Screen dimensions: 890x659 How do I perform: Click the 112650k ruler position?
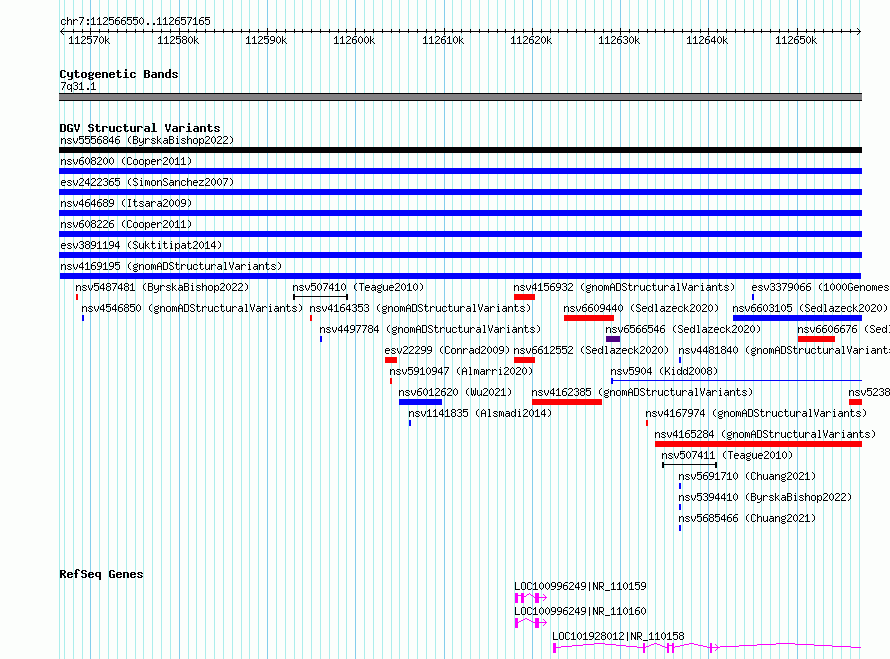point(796,40)
